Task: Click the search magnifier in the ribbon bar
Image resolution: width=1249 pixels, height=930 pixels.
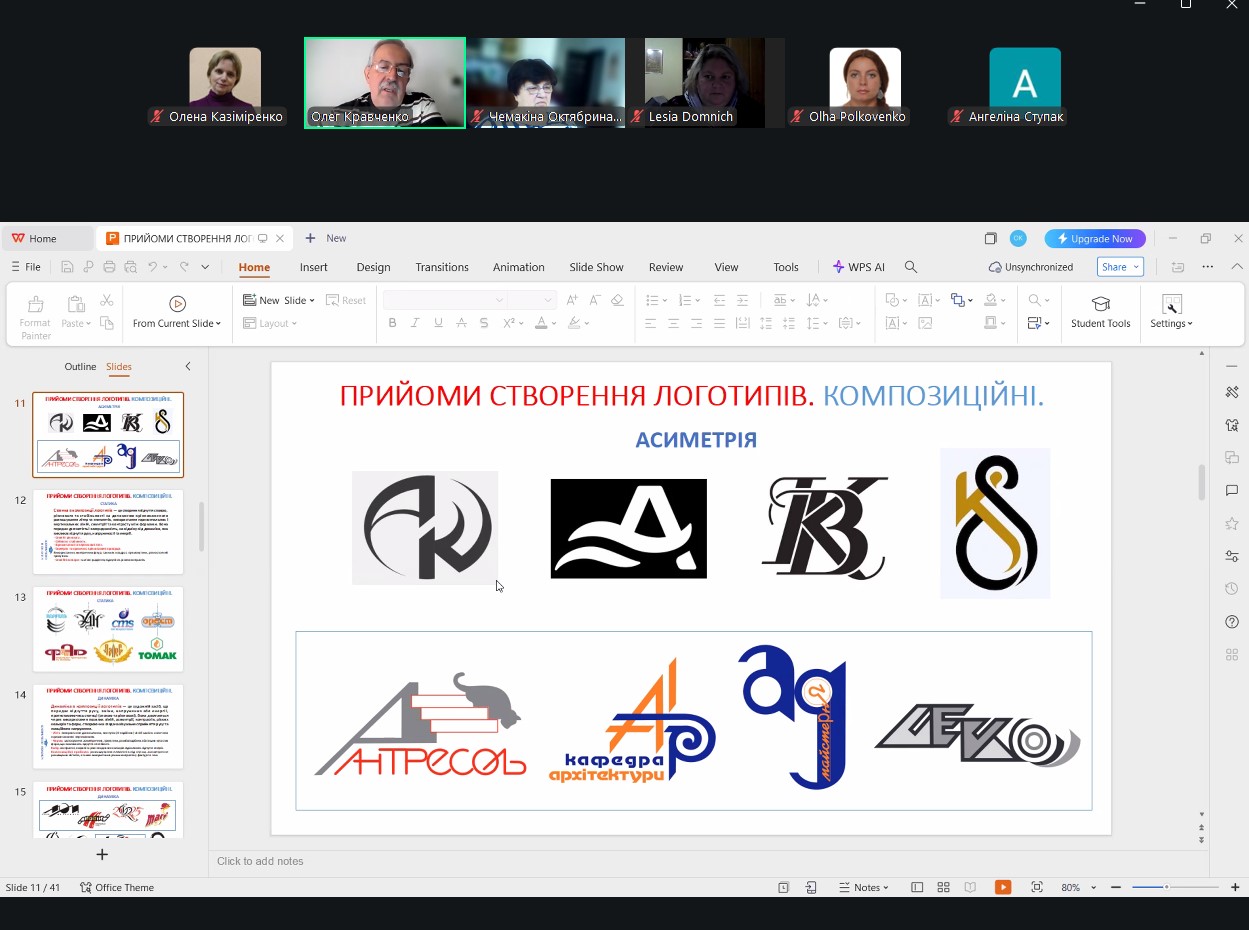Action: 911,267
